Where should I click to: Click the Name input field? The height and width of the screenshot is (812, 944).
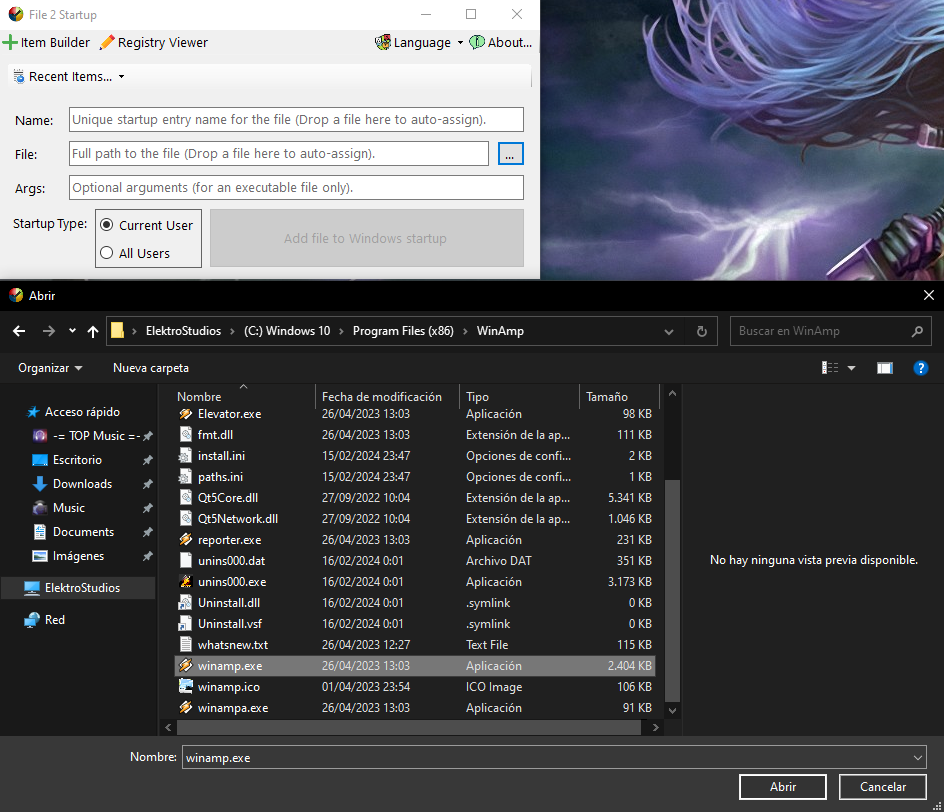click(x=296, y=119)
